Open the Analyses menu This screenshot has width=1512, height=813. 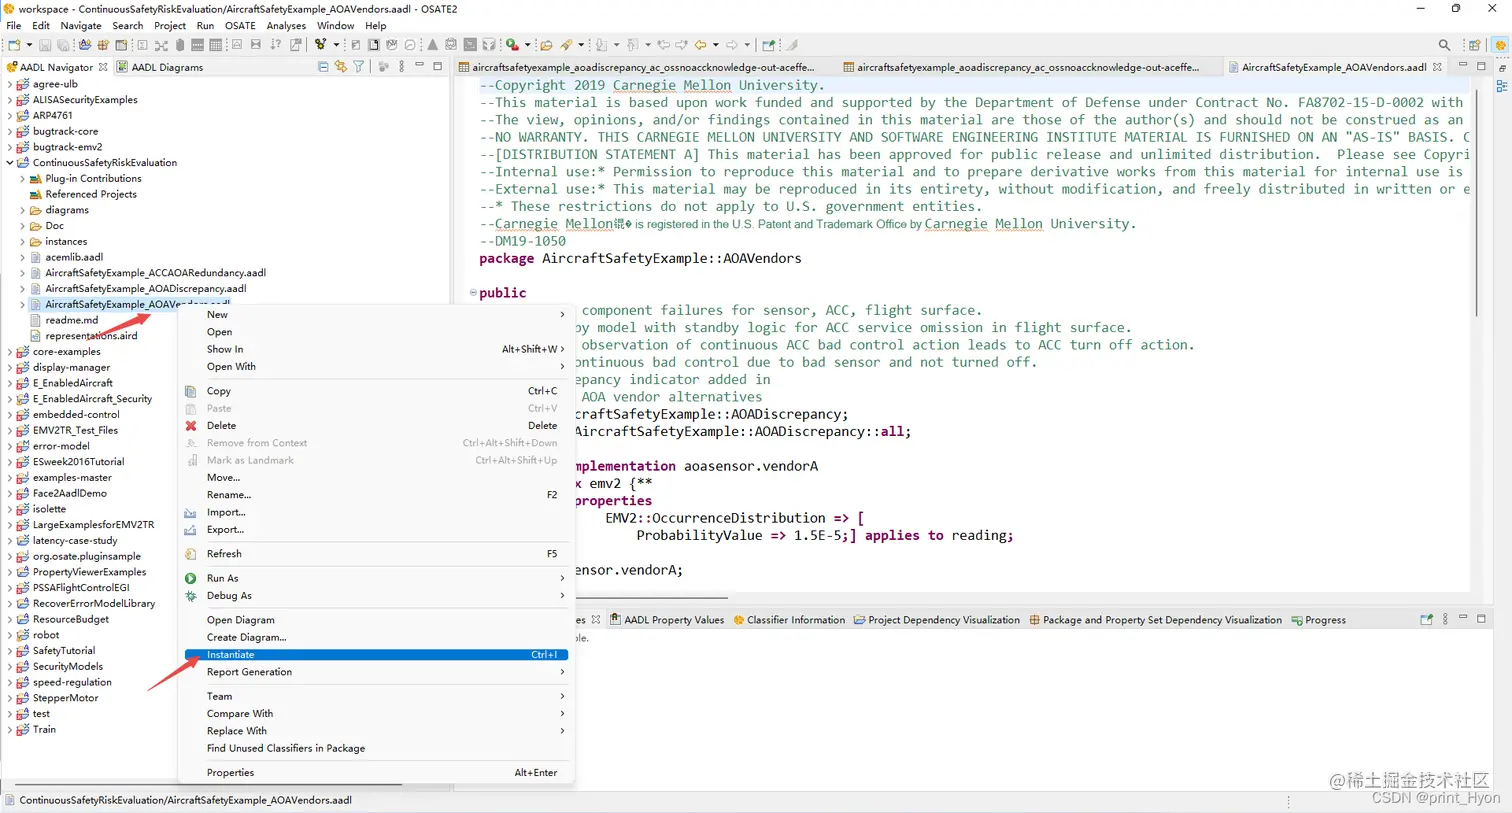pyautogui.click(x=286, y=26)
